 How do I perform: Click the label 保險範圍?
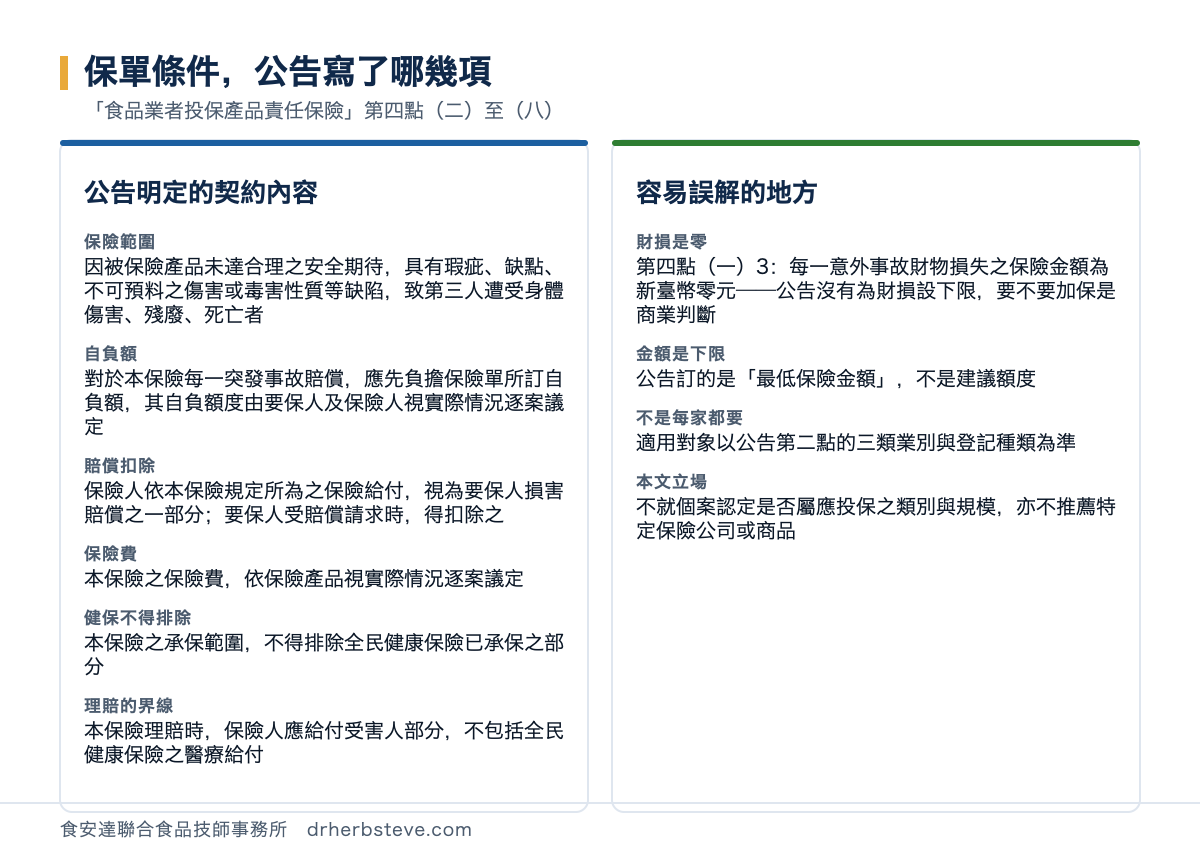[119, 242]
